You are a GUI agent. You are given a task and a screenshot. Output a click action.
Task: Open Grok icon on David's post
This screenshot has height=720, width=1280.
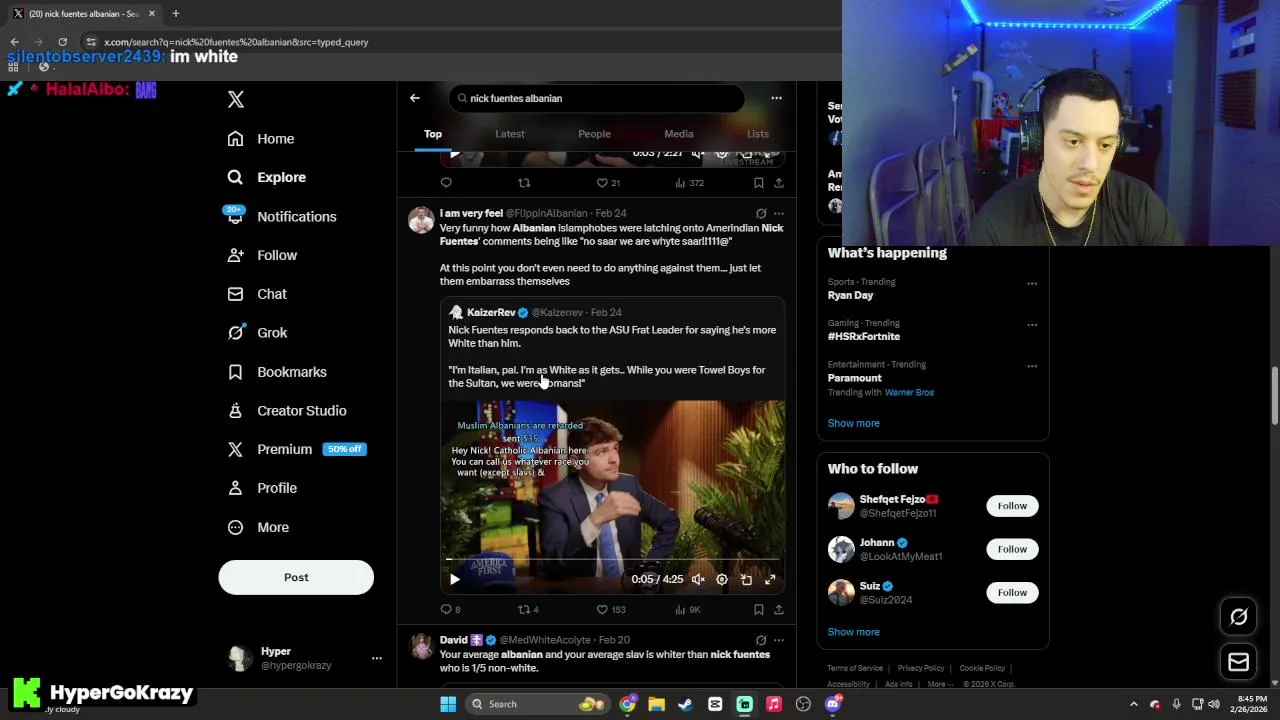(761, 640)
